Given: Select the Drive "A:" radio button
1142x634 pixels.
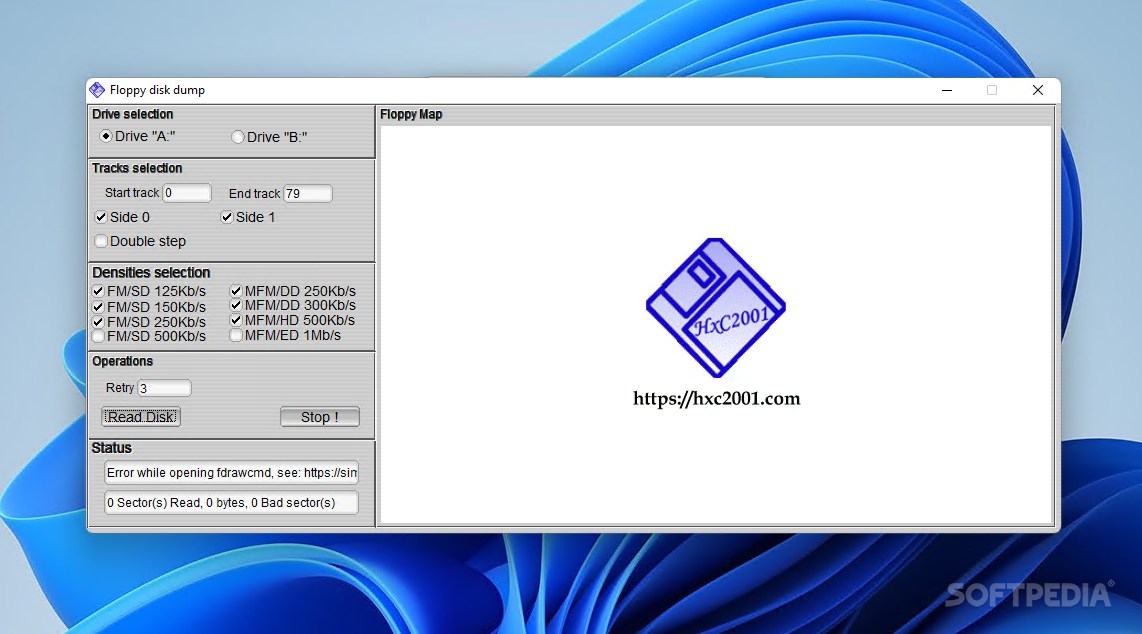Looking at the screenshot, I should coord(106,136).
